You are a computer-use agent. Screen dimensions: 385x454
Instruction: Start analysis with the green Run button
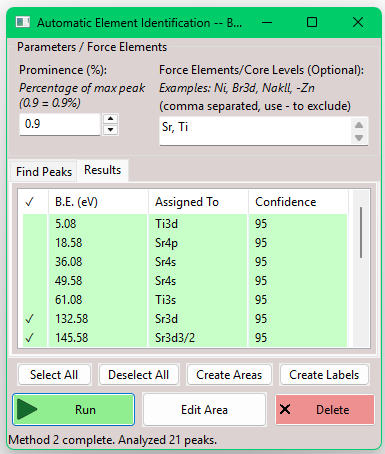[73, 409]
